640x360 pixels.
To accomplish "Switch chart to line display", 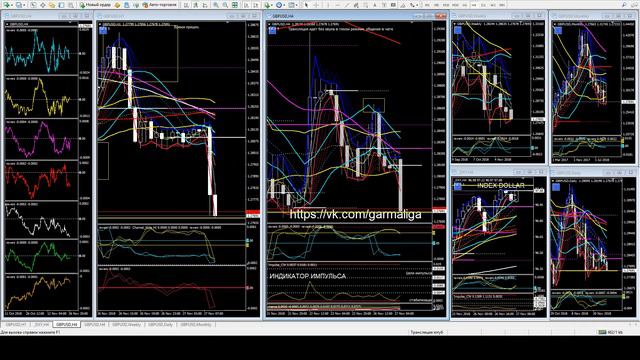I will 205,5.
